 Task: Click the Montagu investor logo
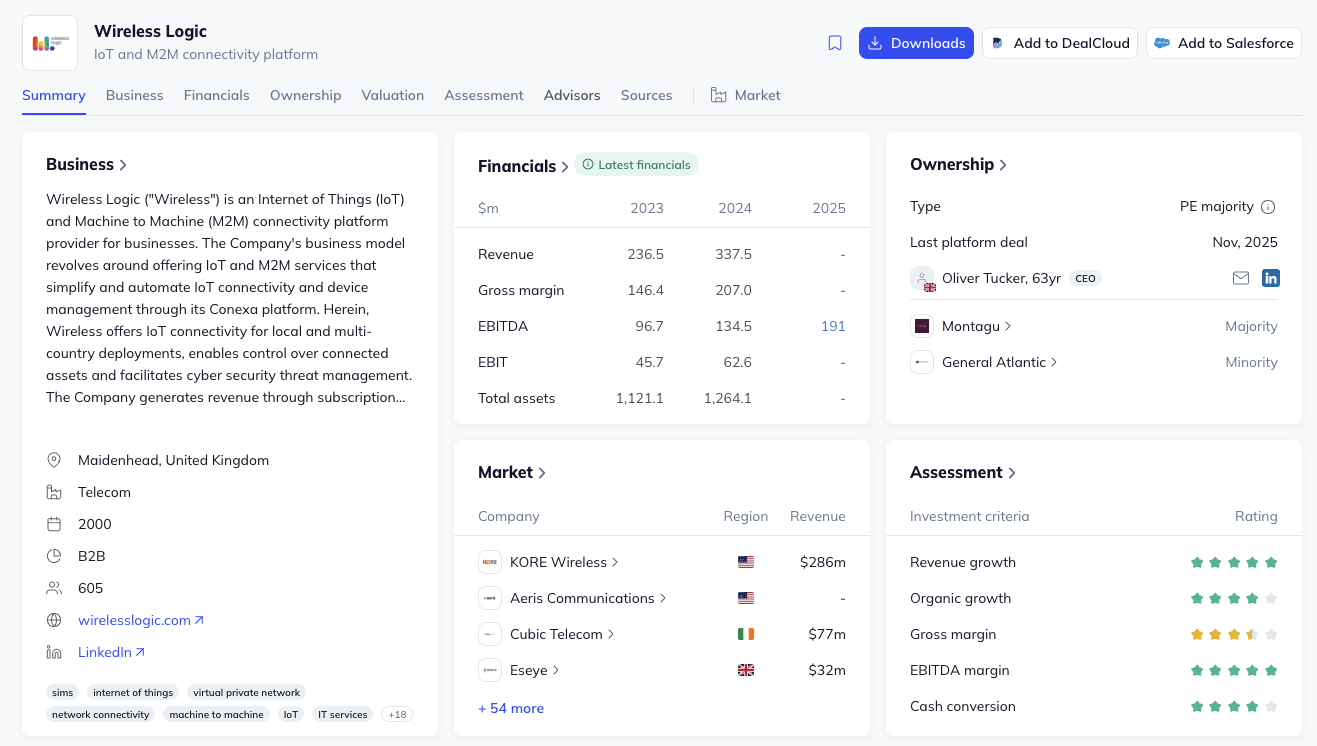click(922, 326)
